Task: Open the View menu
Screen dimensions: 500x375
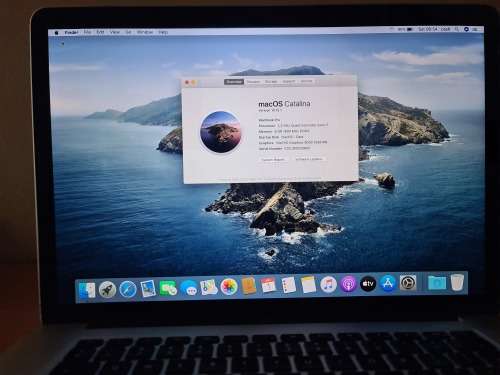Action: tap(115, 32)
